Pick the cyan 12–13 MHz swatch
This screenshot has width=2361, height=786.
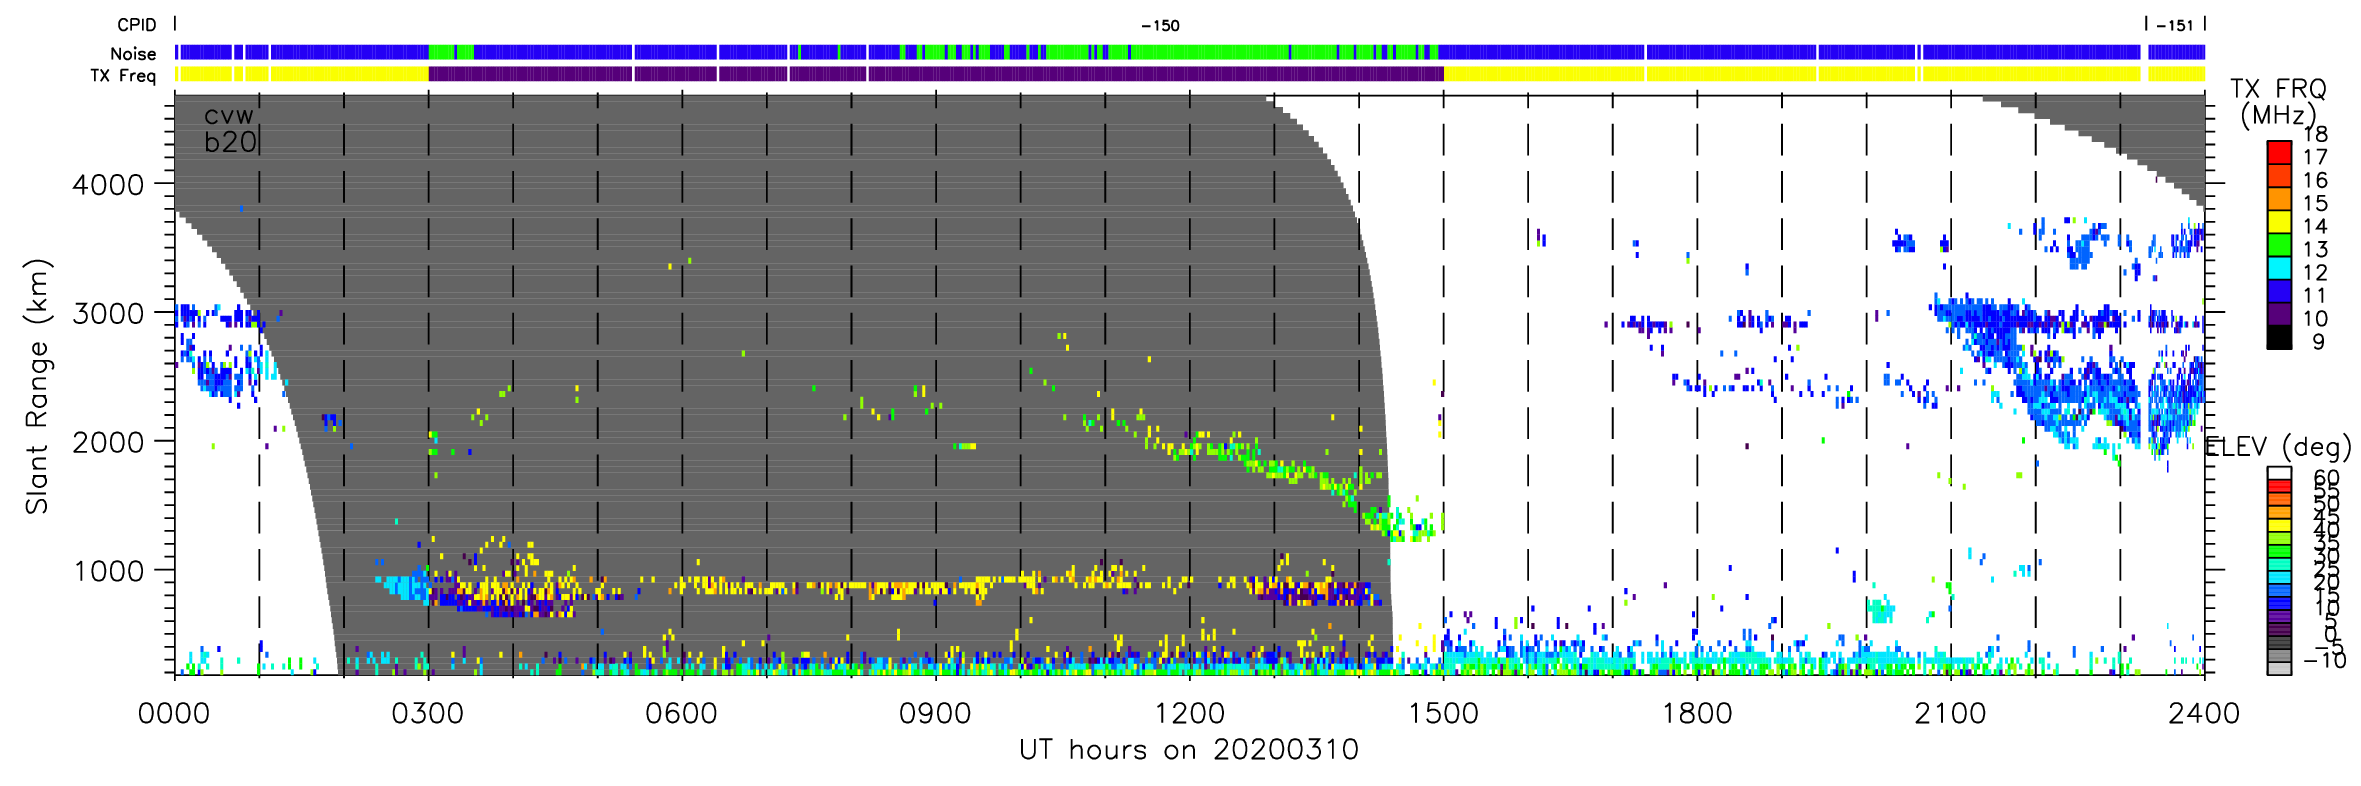pos(2279,267)
